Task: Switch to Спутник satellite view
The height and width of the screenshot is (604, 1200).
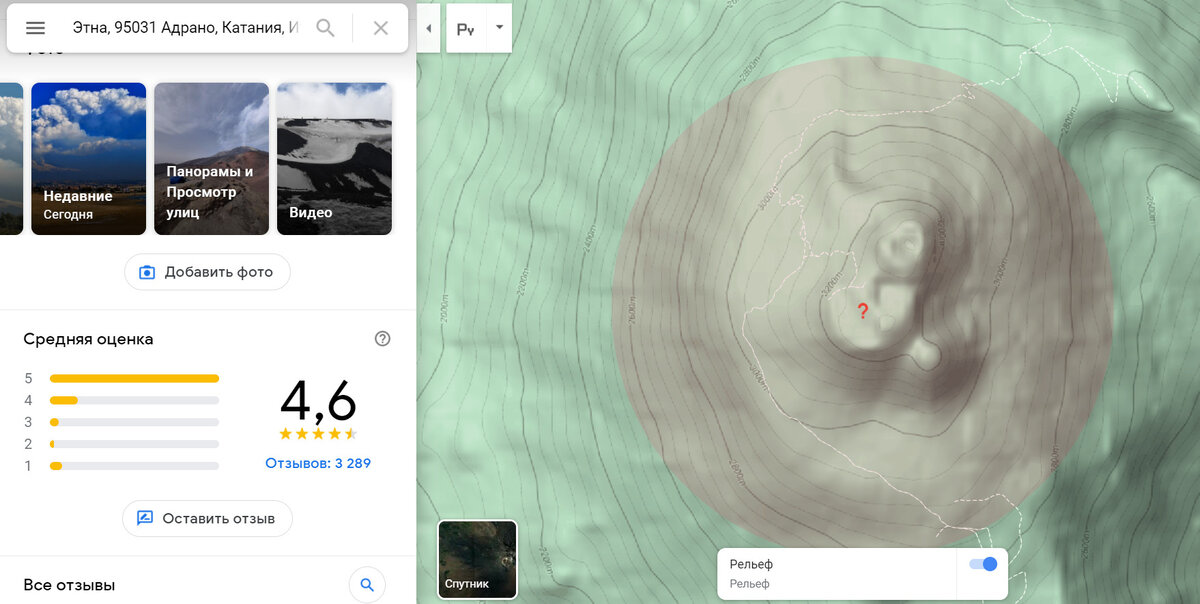Action: (x=477, y=559)
